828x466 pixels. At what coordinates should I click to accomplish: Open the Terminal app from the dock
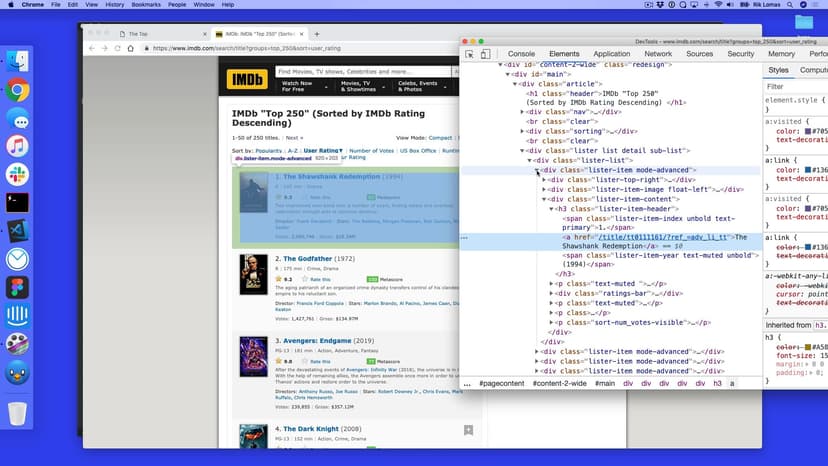(17, 202)
